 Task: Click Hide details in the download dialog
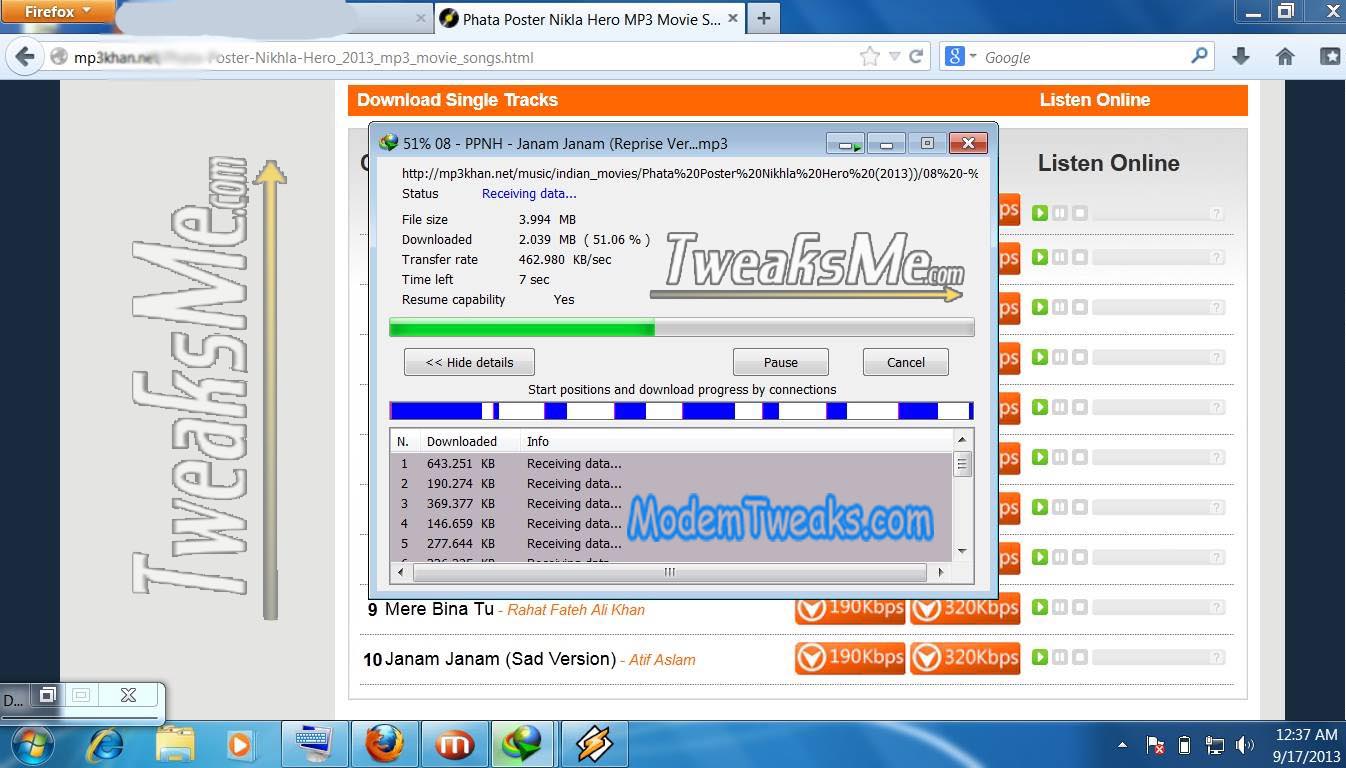pos(469,362)
